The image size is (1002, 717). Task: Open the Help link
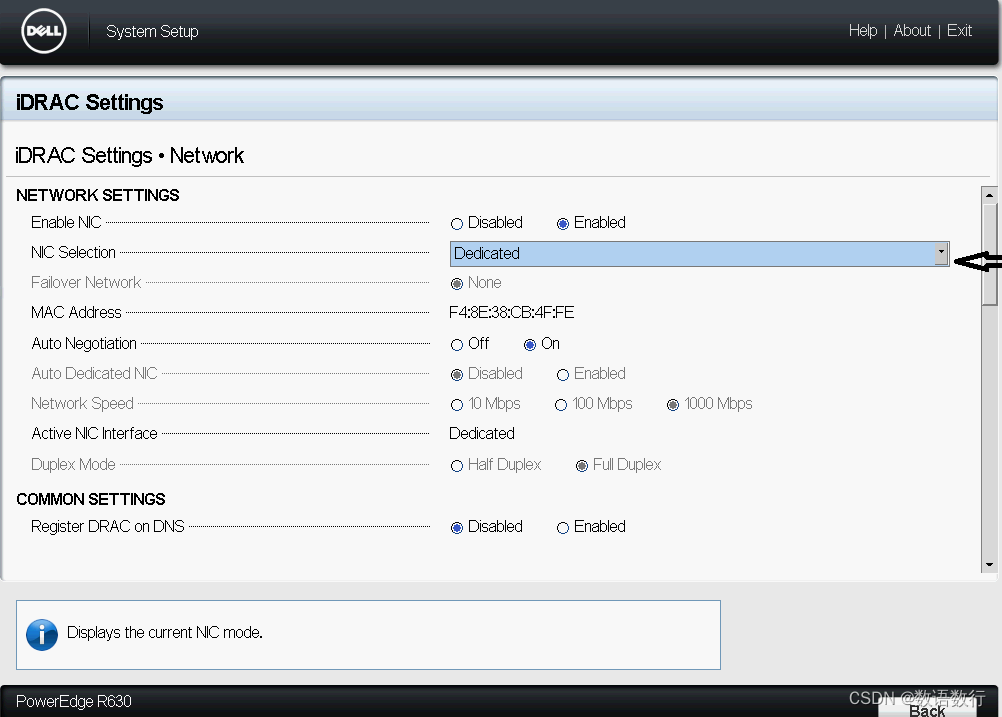[x=863, y=31]
